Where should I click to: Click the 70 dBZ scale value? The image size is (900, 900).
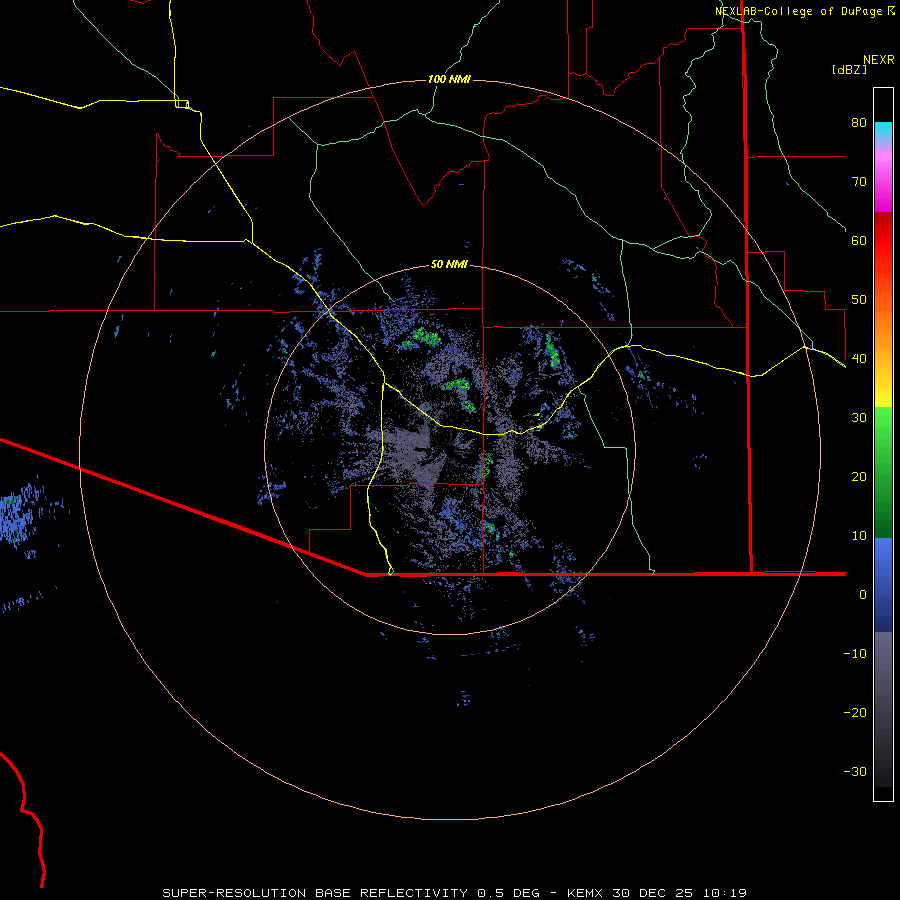[859, 181]
